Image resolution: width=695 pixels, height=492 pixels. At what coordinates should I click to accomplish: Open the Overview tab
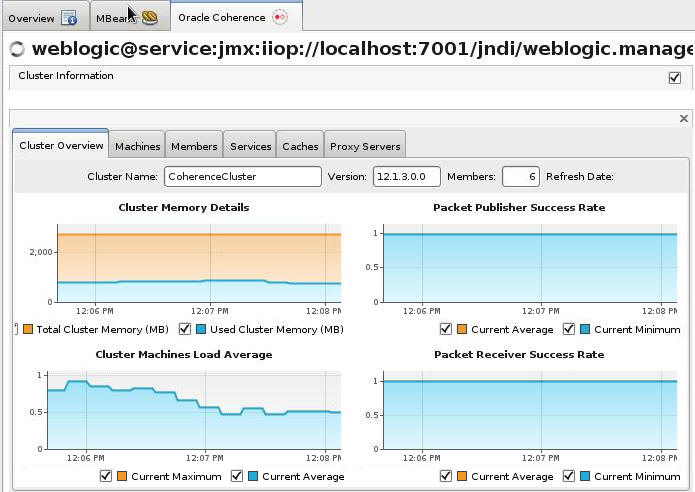(46, 18)
